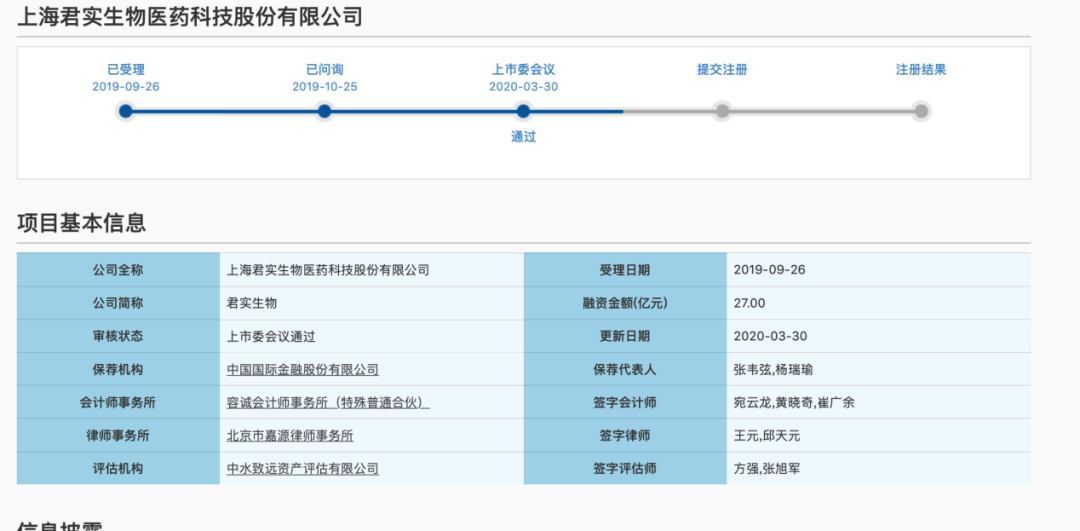Open the 容诚会计师事务所 accounting firm link
Screen dimensions: 1080x531
pos(328,402)
